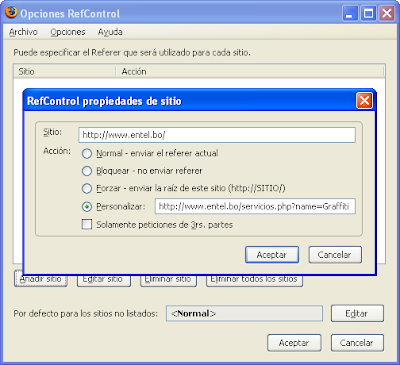Click Editar button for default sites
Screen dimensions: 400x365
point(357,313)
